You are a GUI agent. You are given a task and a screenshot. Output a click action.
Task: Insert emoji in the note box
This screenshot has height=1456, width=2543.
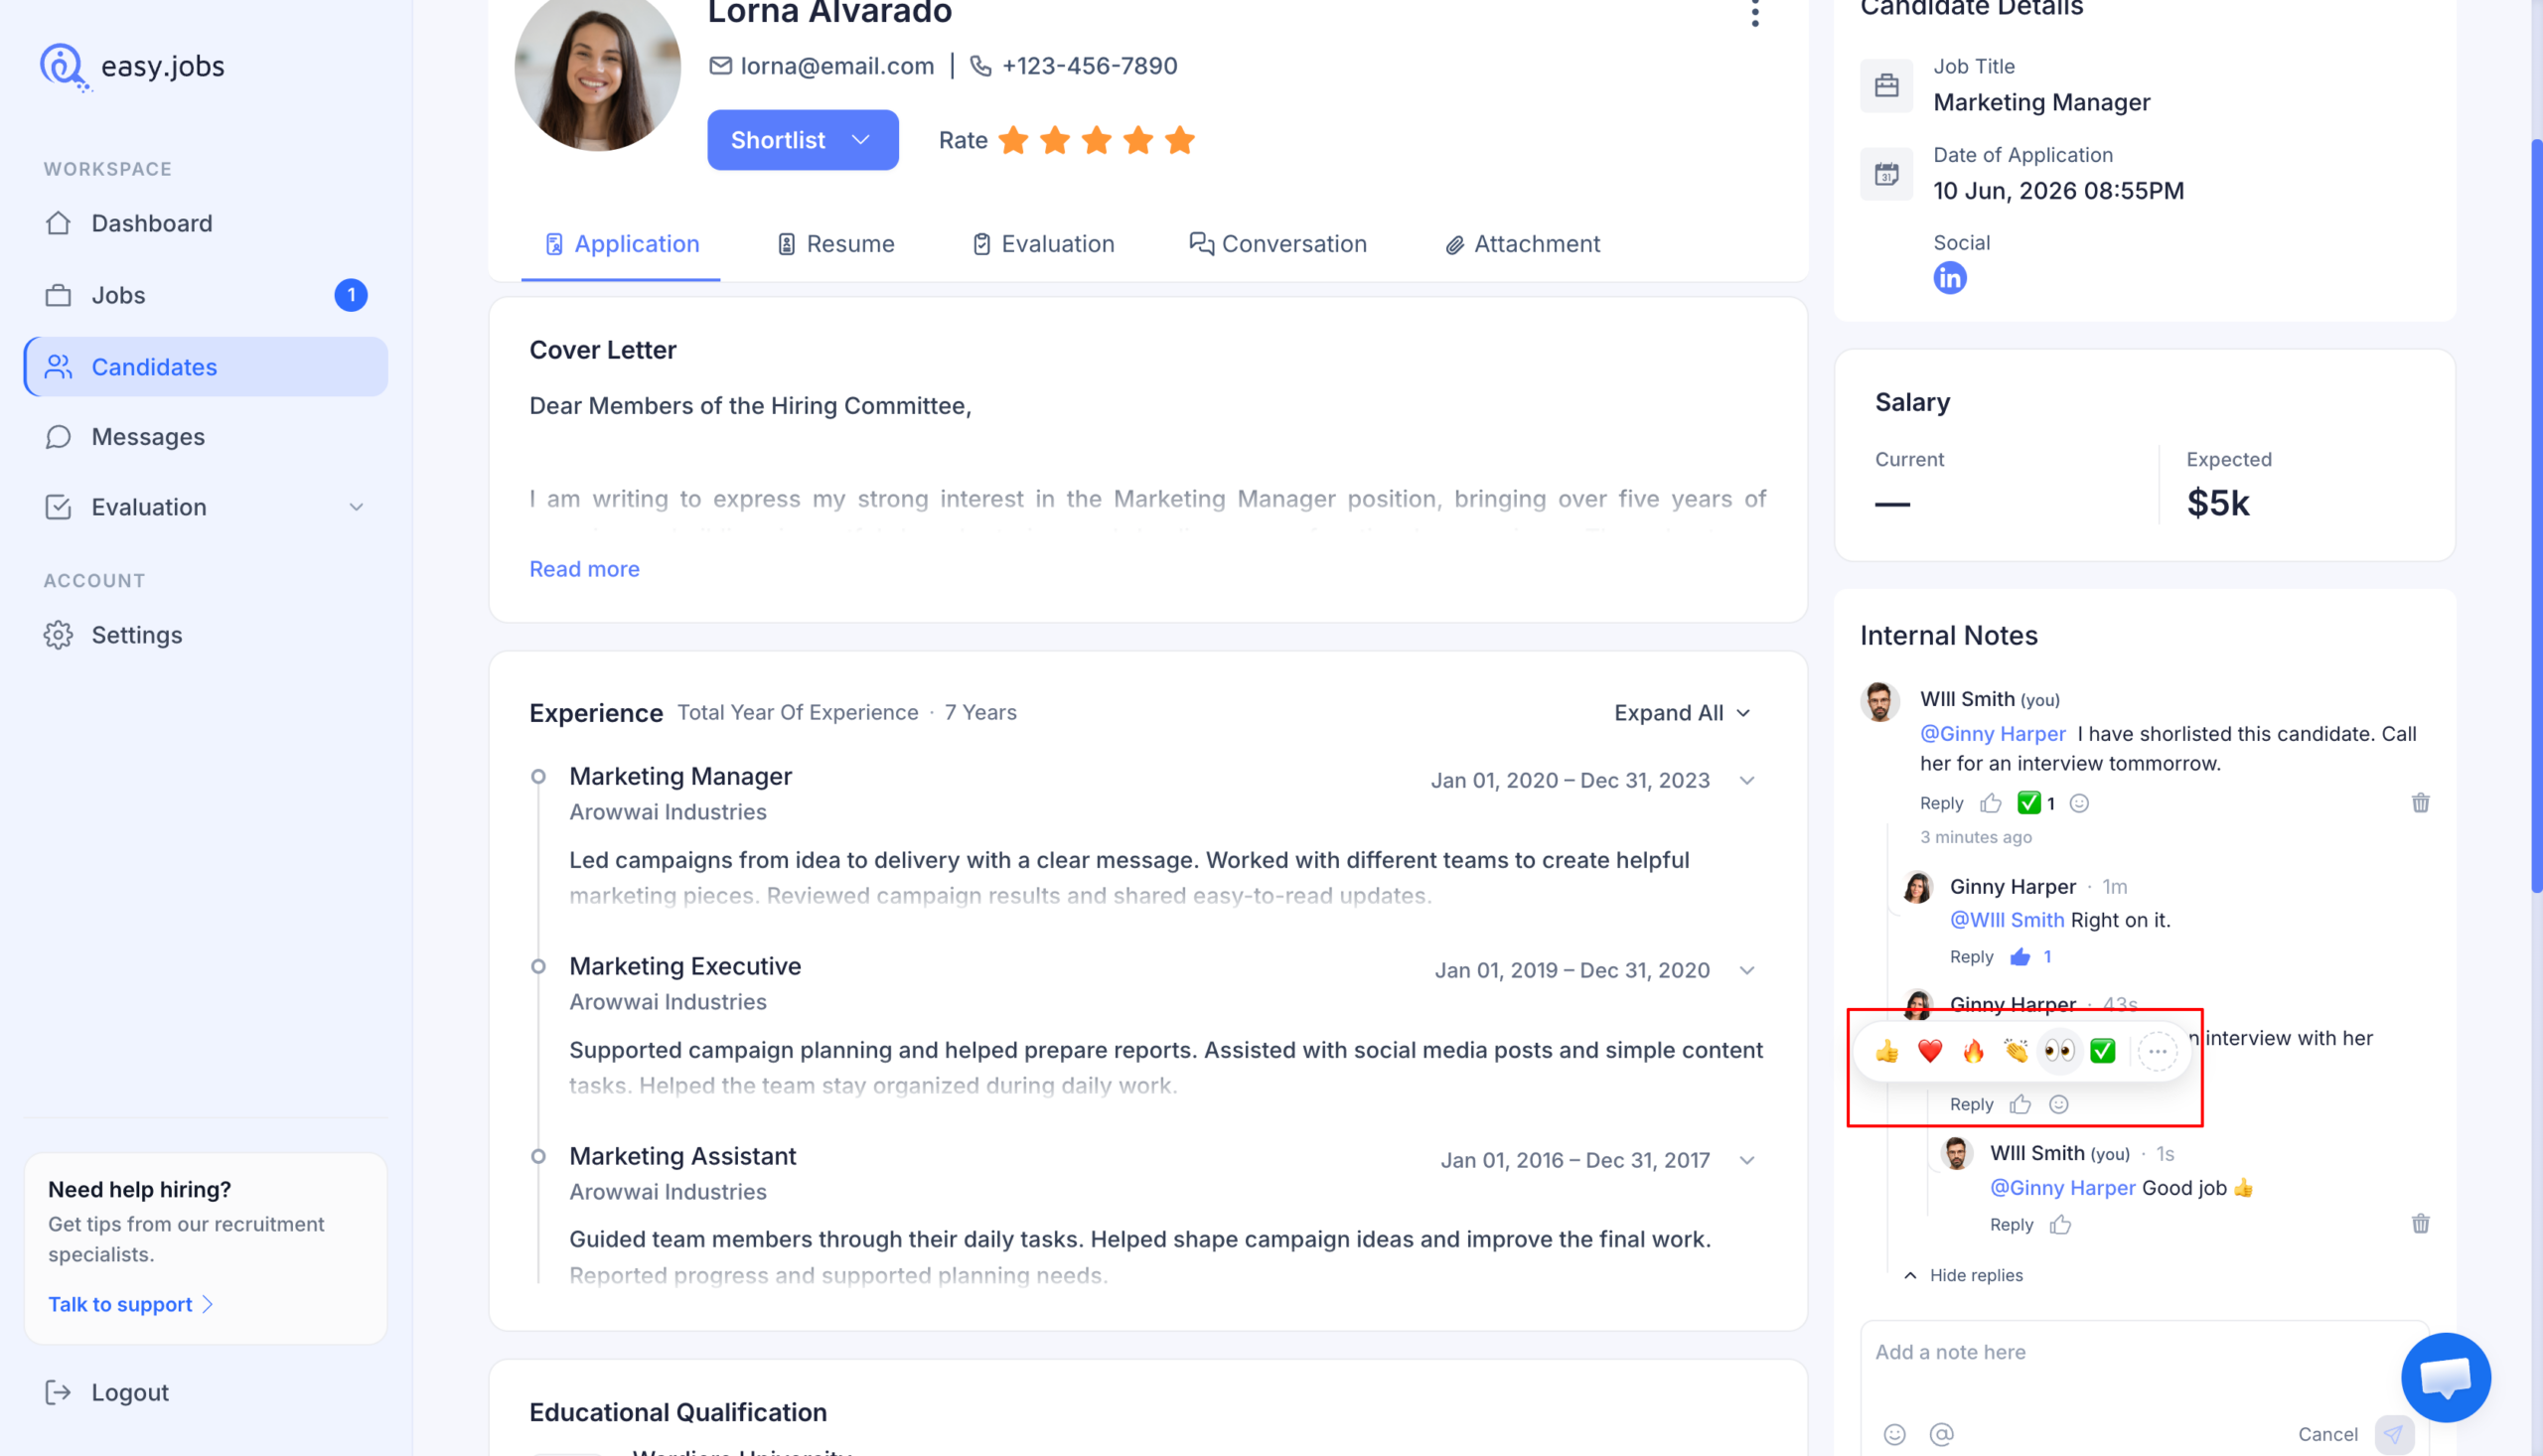(x=1894, y=1434)
